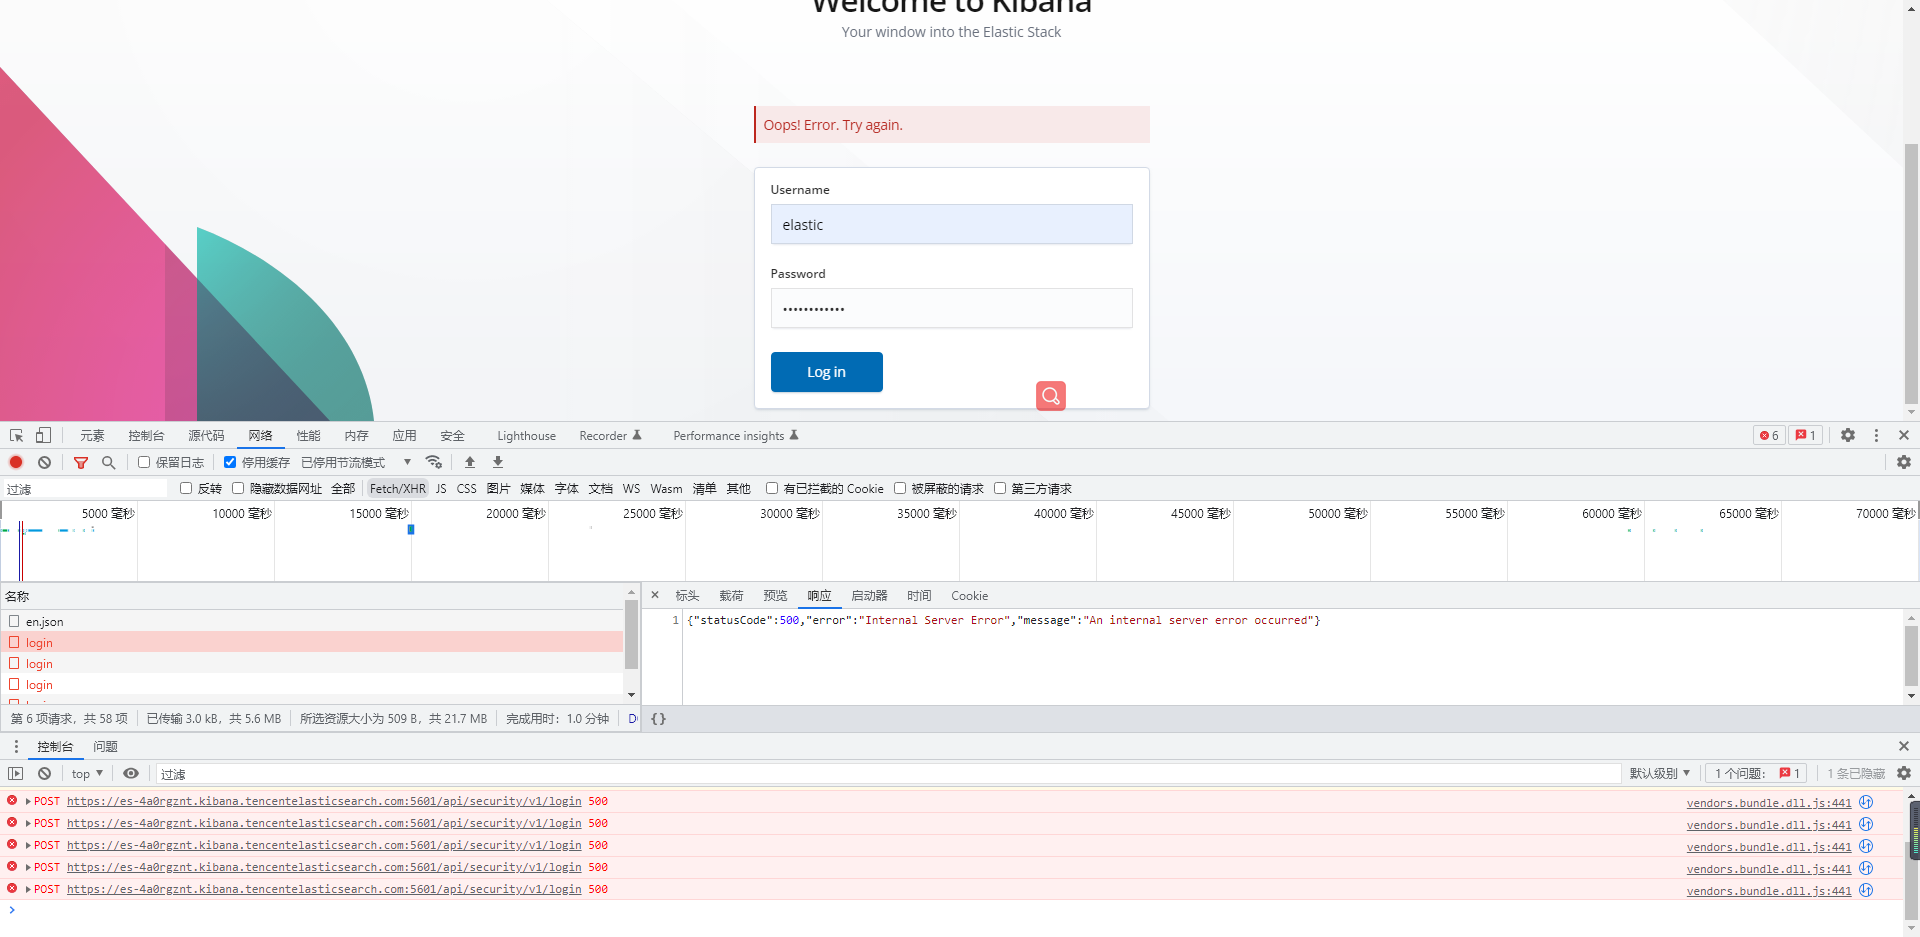This screenshot has width=1920, height=937.
Task: Clear console output icon
Action: [x=44, y=773]
